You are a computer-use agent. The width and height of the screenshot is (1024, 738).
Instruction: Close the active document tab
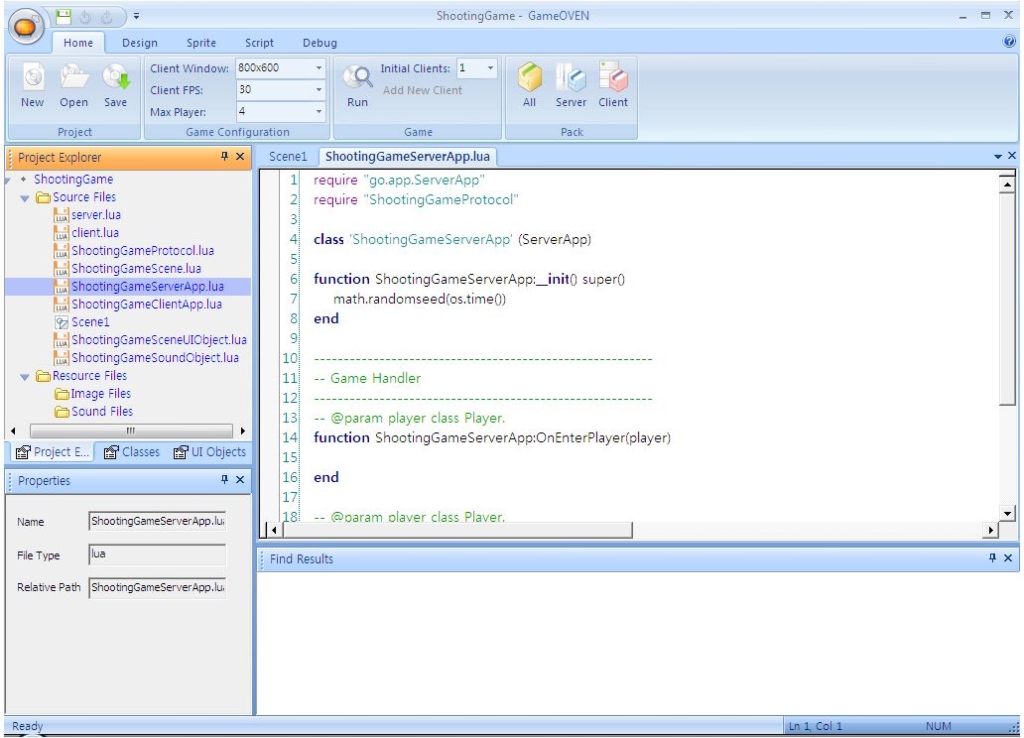[x=1012, y=156]
